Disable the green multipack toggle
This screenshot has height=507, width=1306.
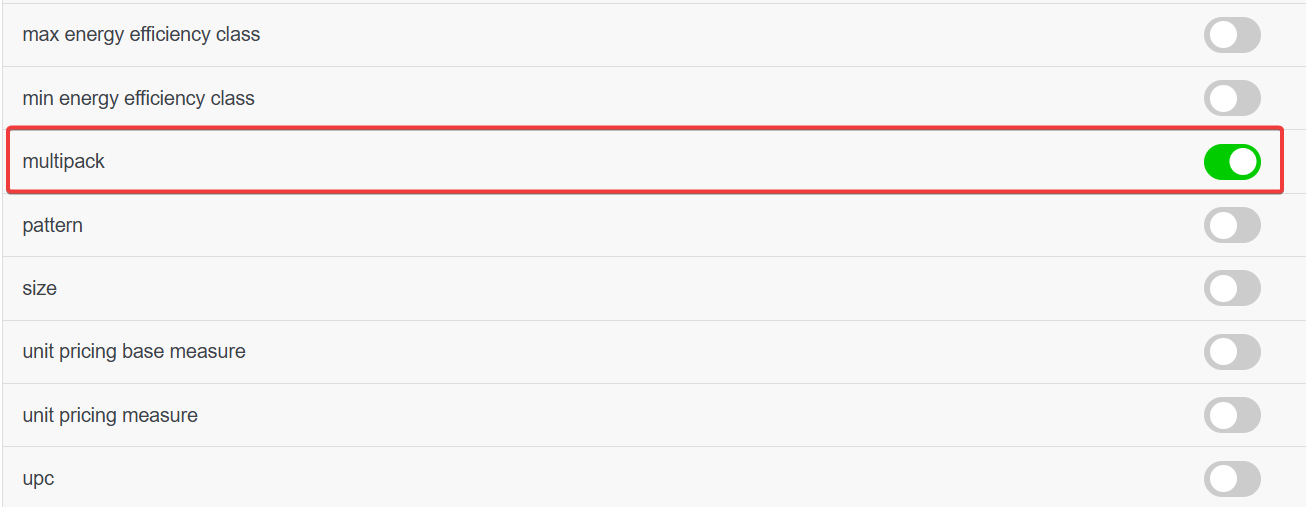coord(1232,161)
